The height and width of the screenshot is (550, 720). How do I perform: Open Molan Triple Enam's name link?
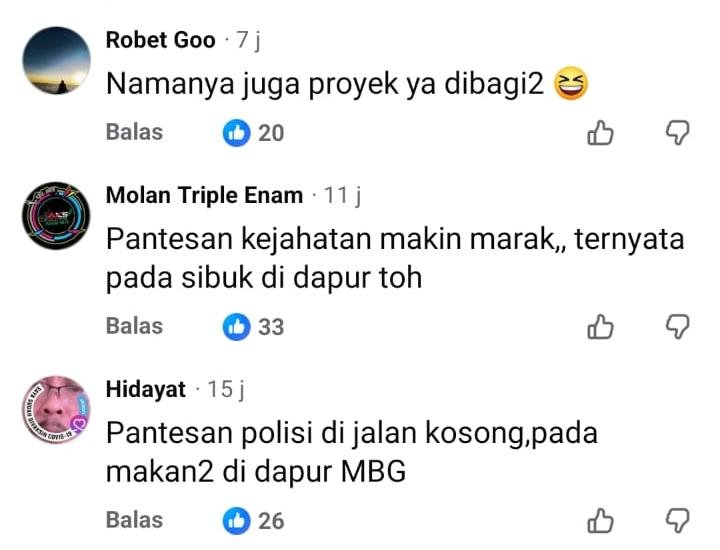click(x=204, y=195)
